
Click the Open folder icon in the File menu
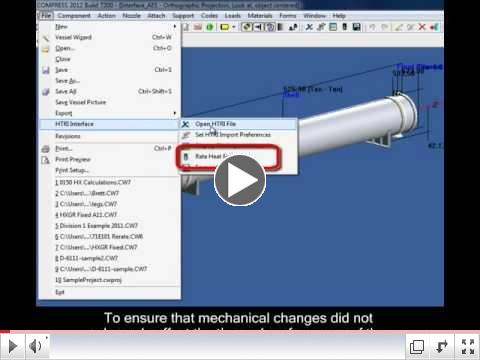point(46,49)
